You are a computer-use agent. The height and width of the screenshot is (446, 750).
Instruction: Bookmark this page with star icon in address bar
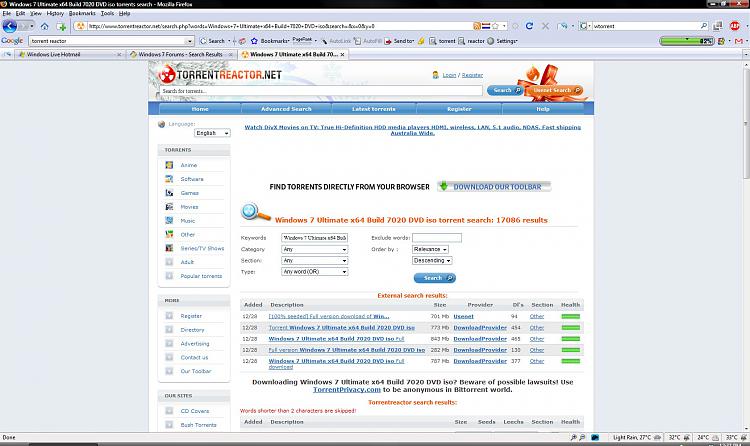(495, 26)
